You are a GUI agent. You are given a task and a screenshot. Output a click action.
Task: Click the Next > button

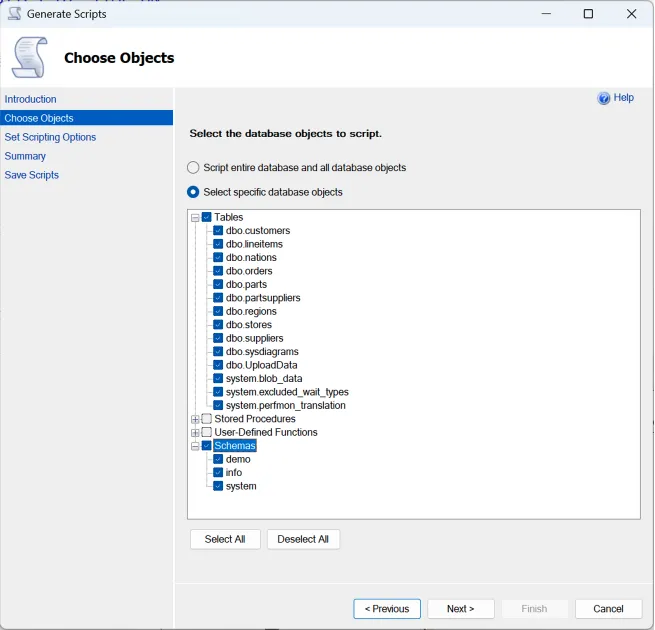[x=460, y=609]
